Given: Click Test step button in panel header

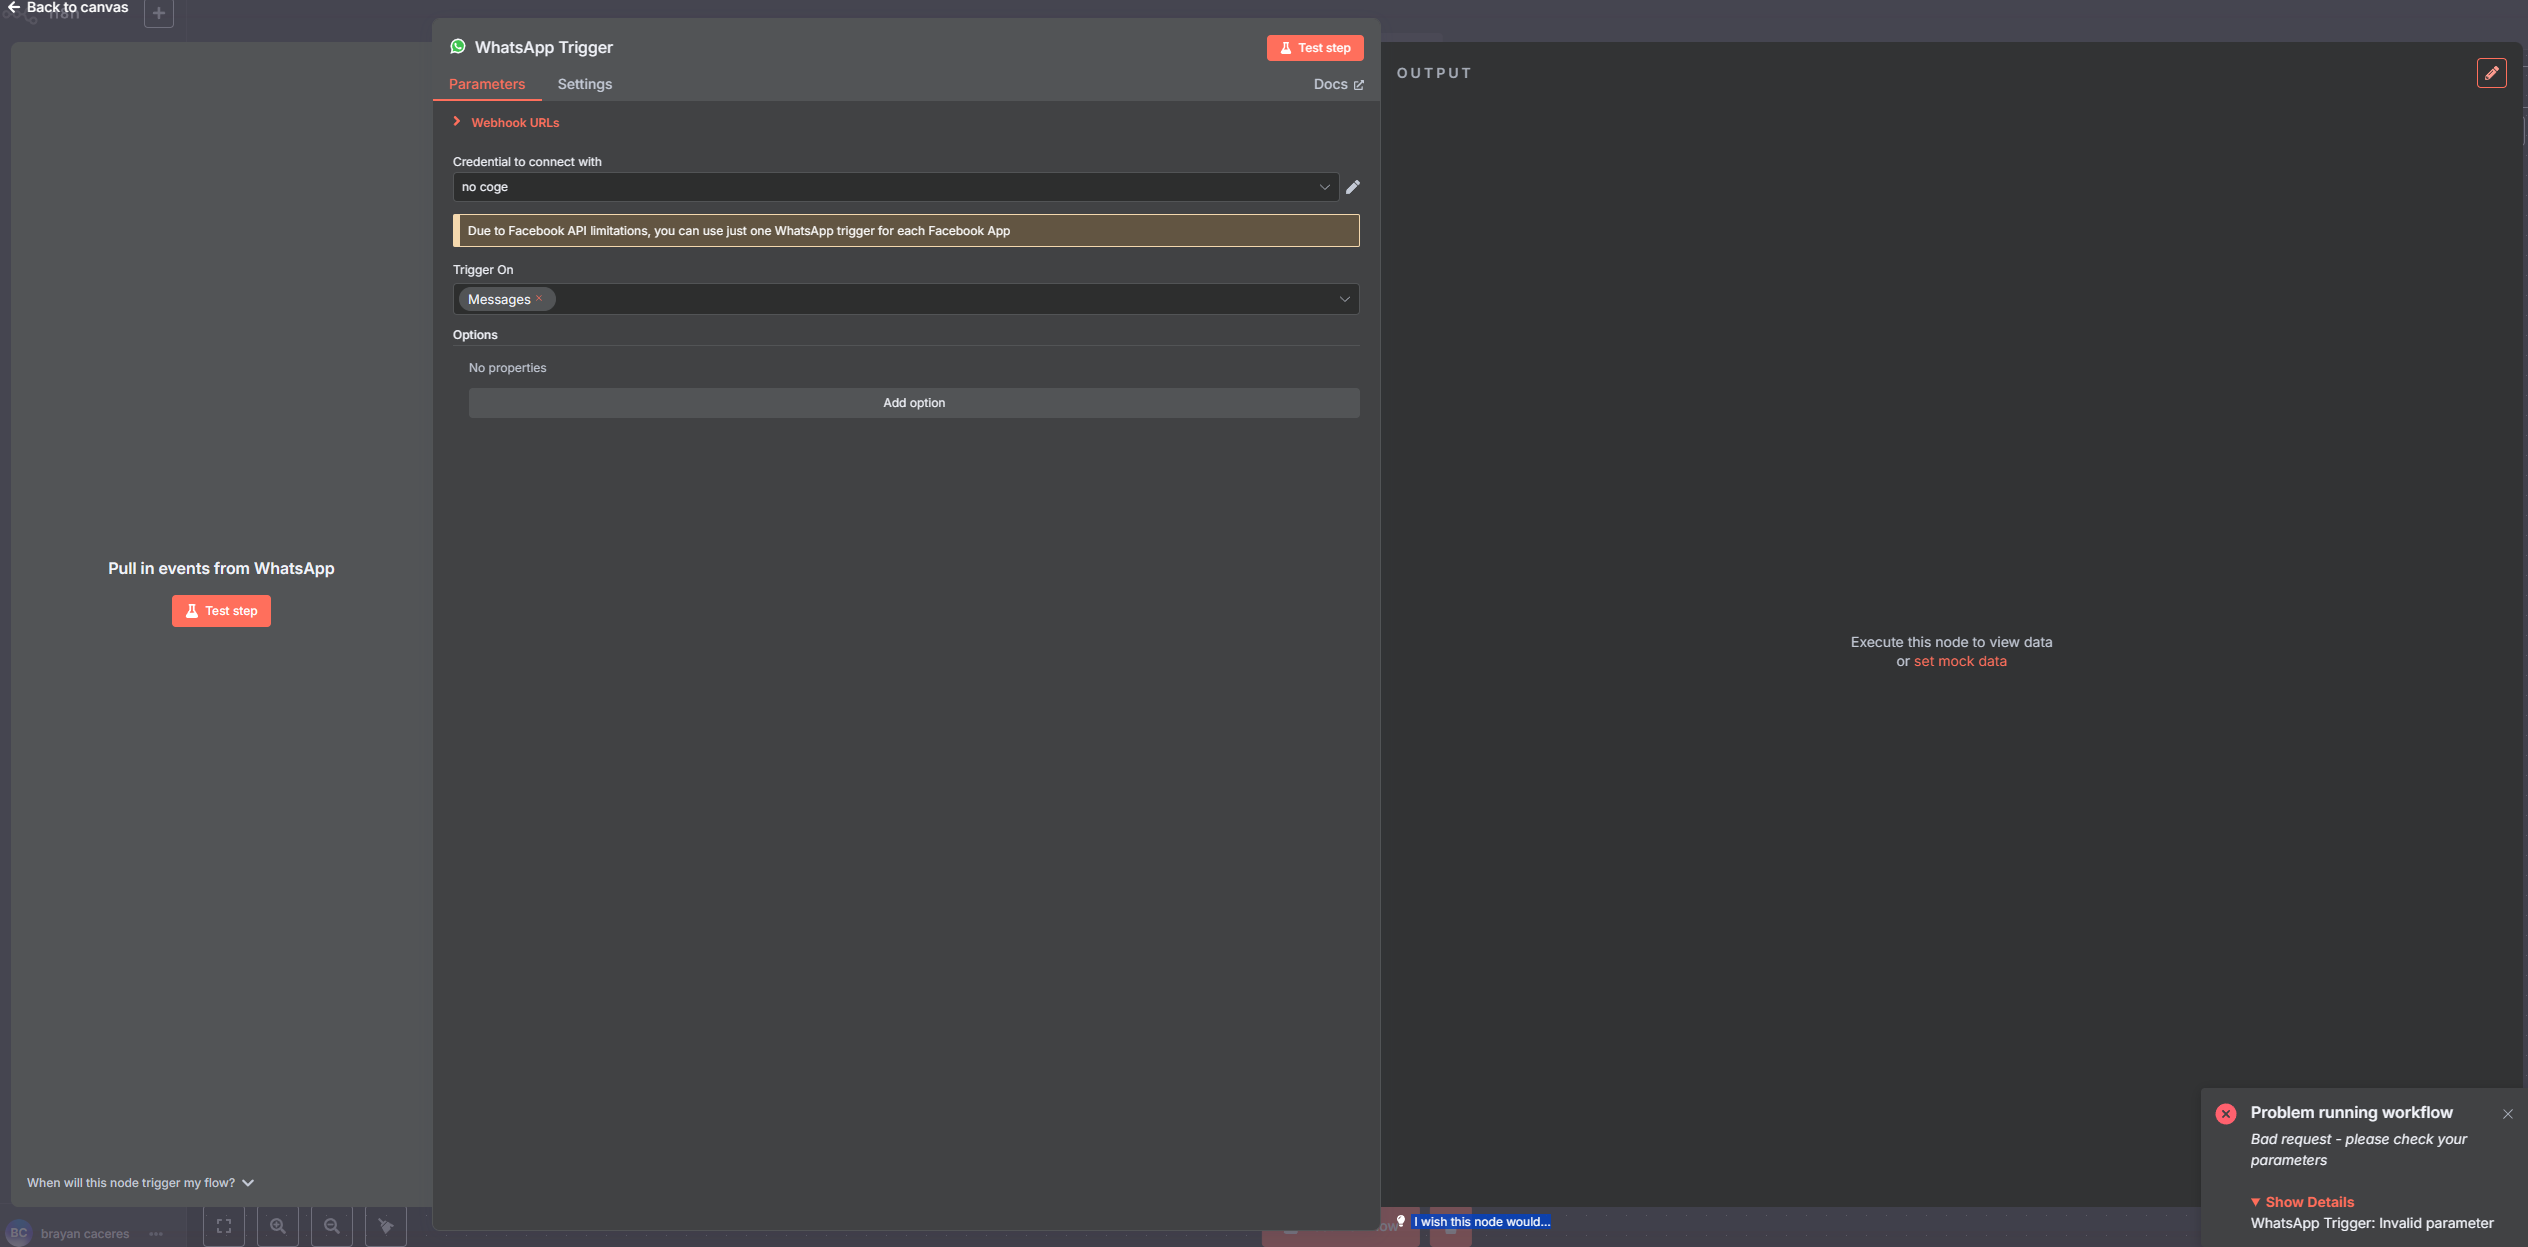Looking at the screenshot, I should click(x=1315, y=48).
